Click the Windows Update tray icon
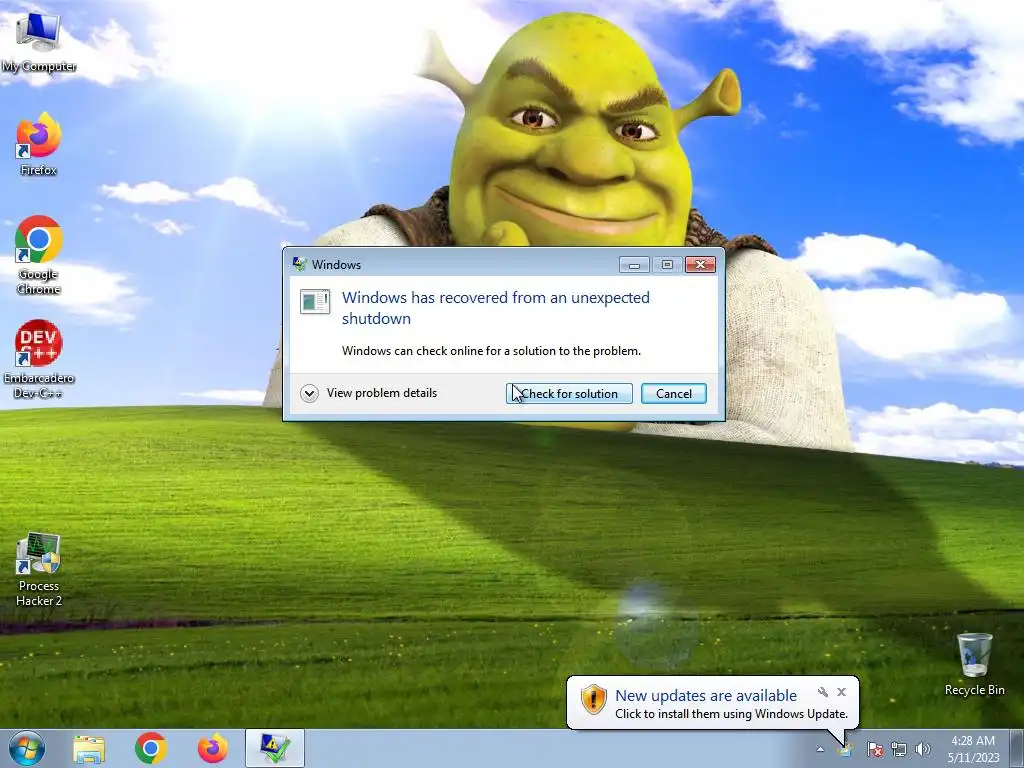 coord(846,749)
